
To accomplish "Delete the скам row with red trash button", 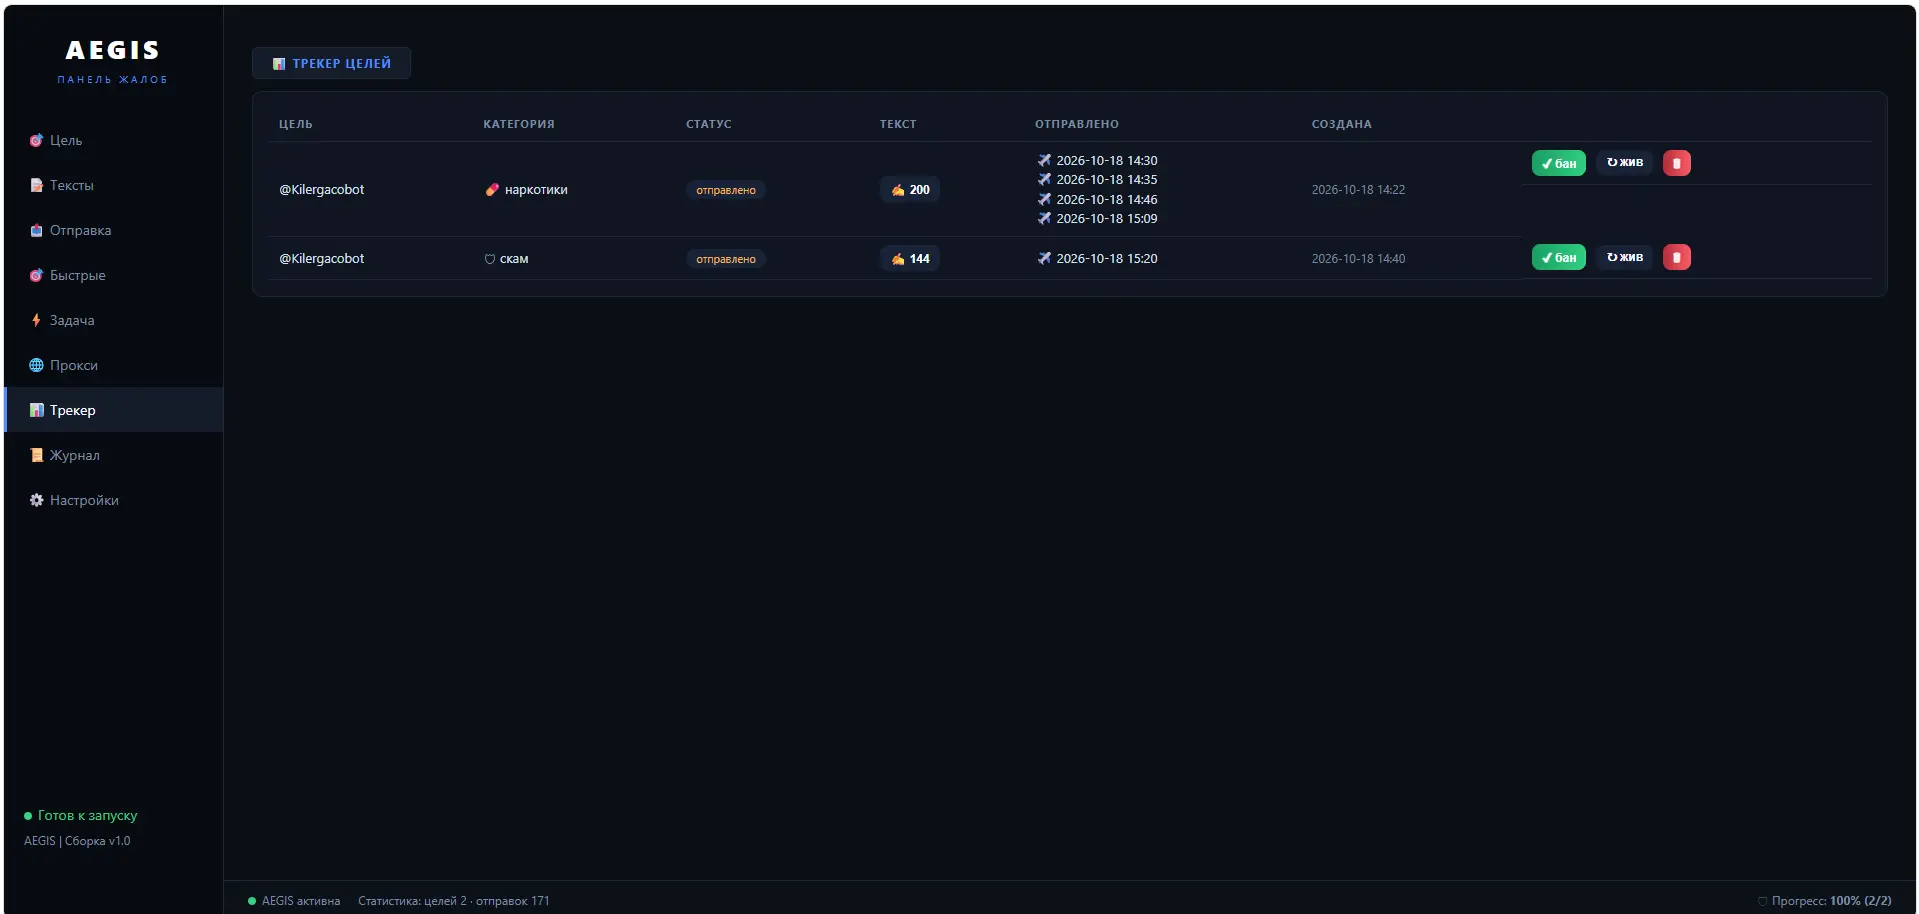I will [x=1677, y=257].
